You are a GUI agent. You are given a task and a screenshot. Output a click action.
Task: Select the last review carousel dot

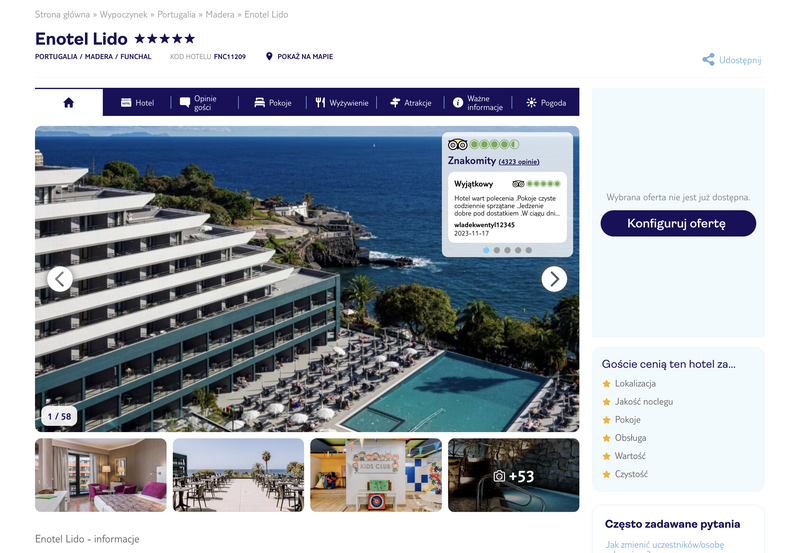click(529, 250)
